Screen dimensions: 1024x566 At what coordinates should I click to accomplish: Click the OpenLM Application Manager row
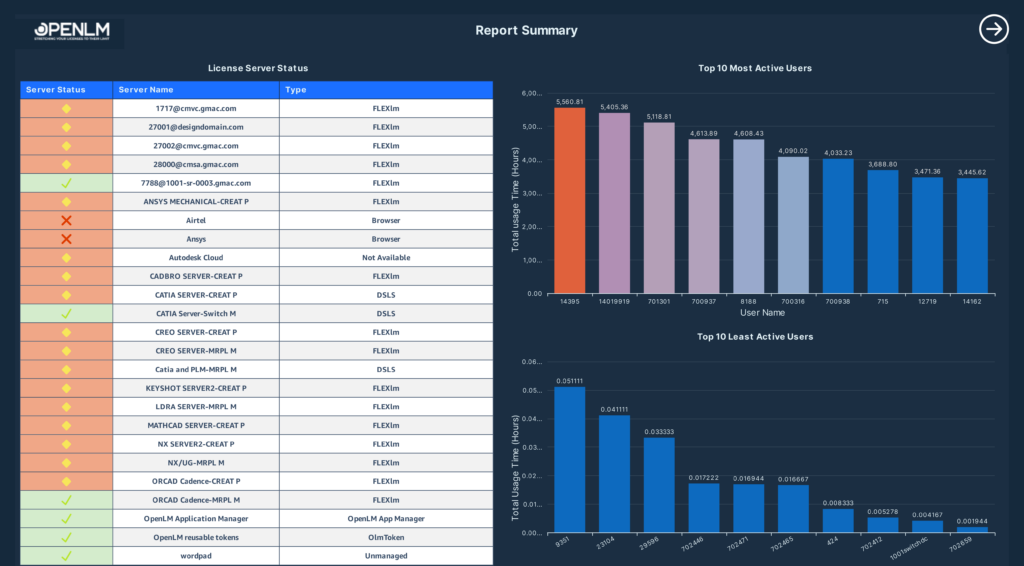257,518
